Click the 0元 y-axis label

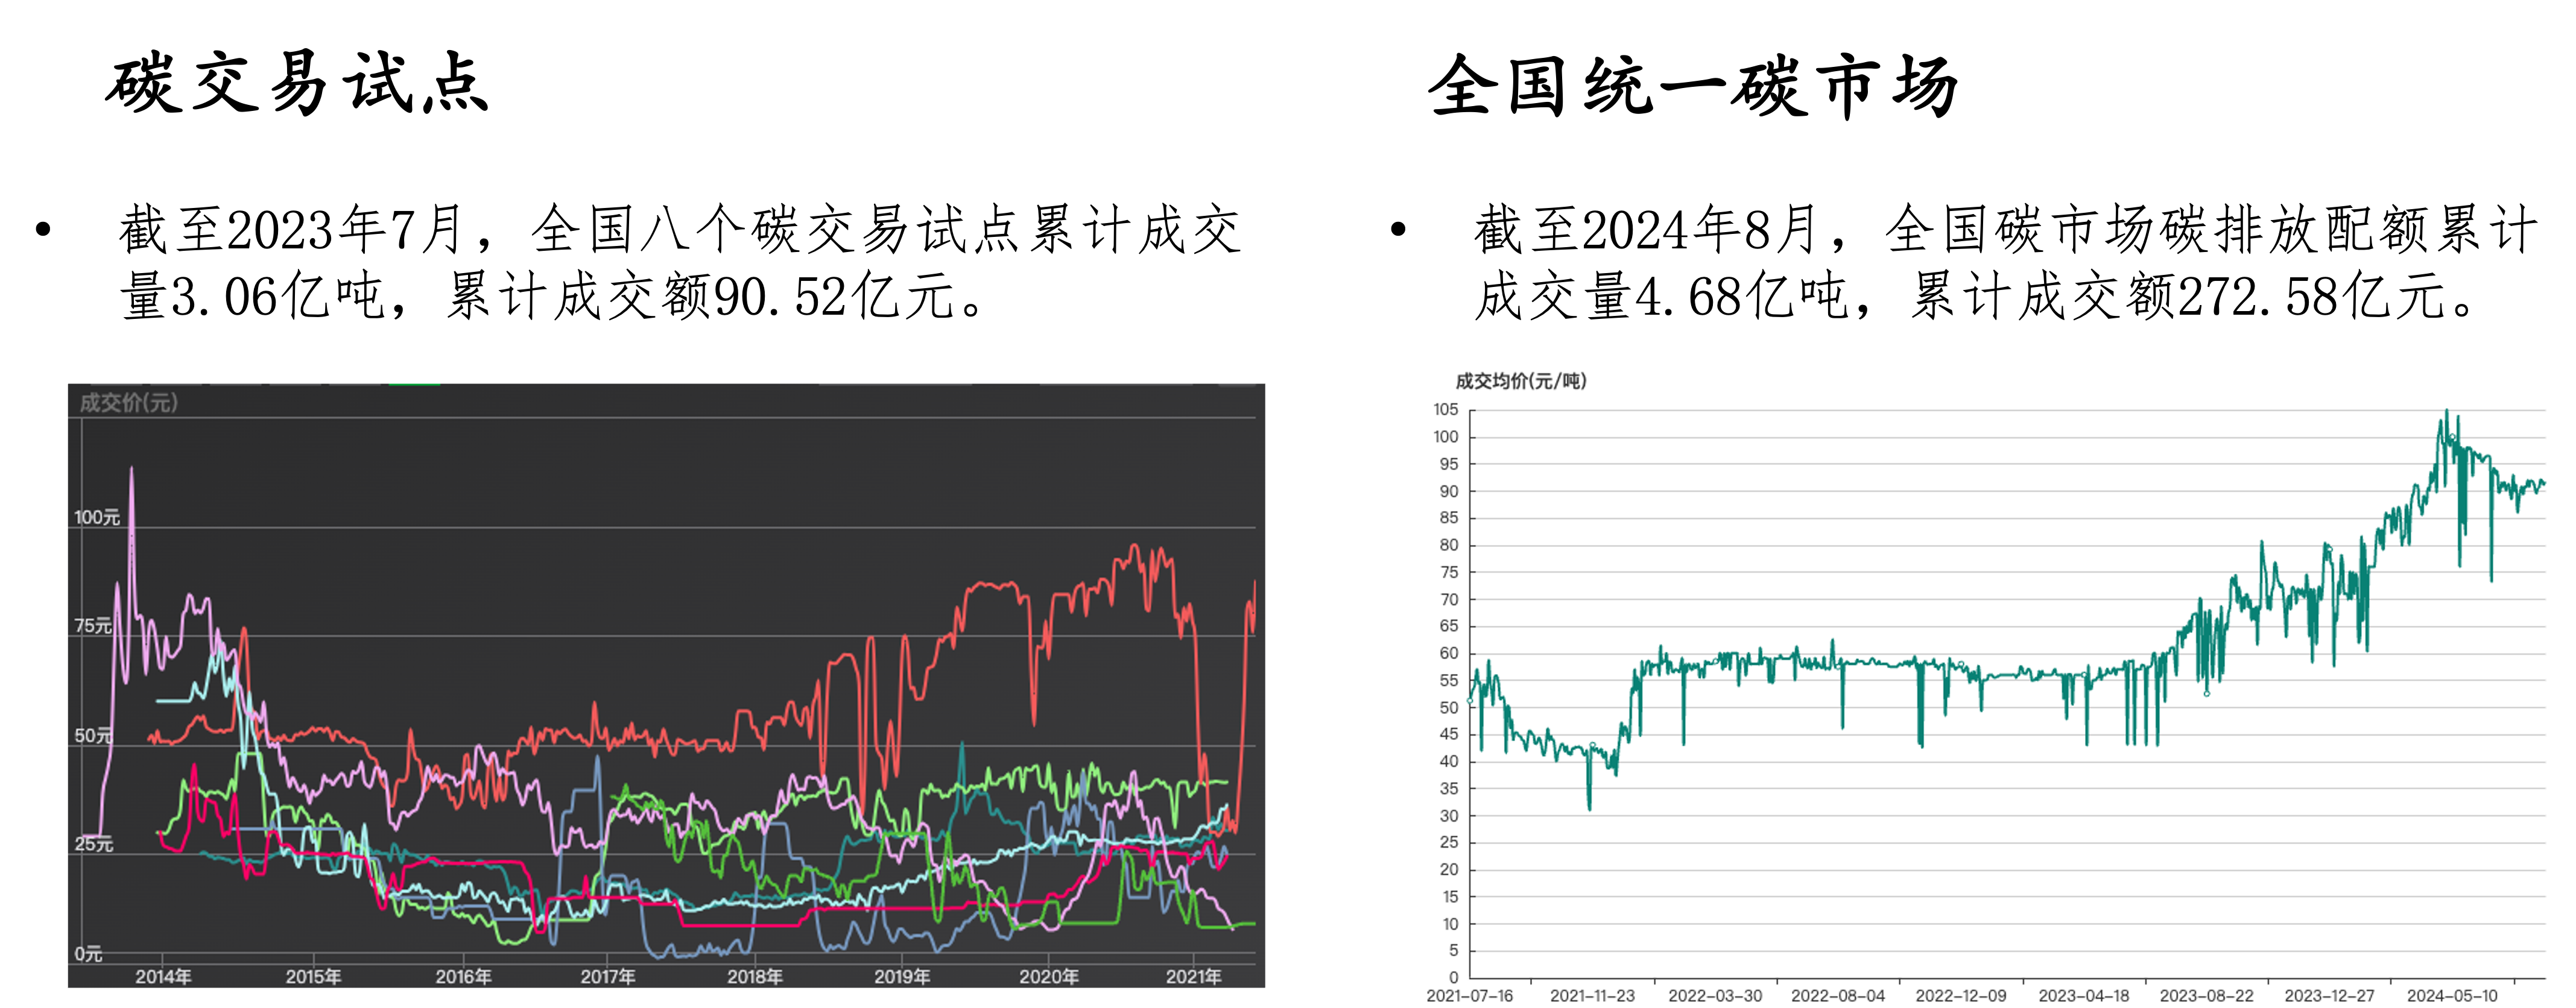tap(89, 954)
